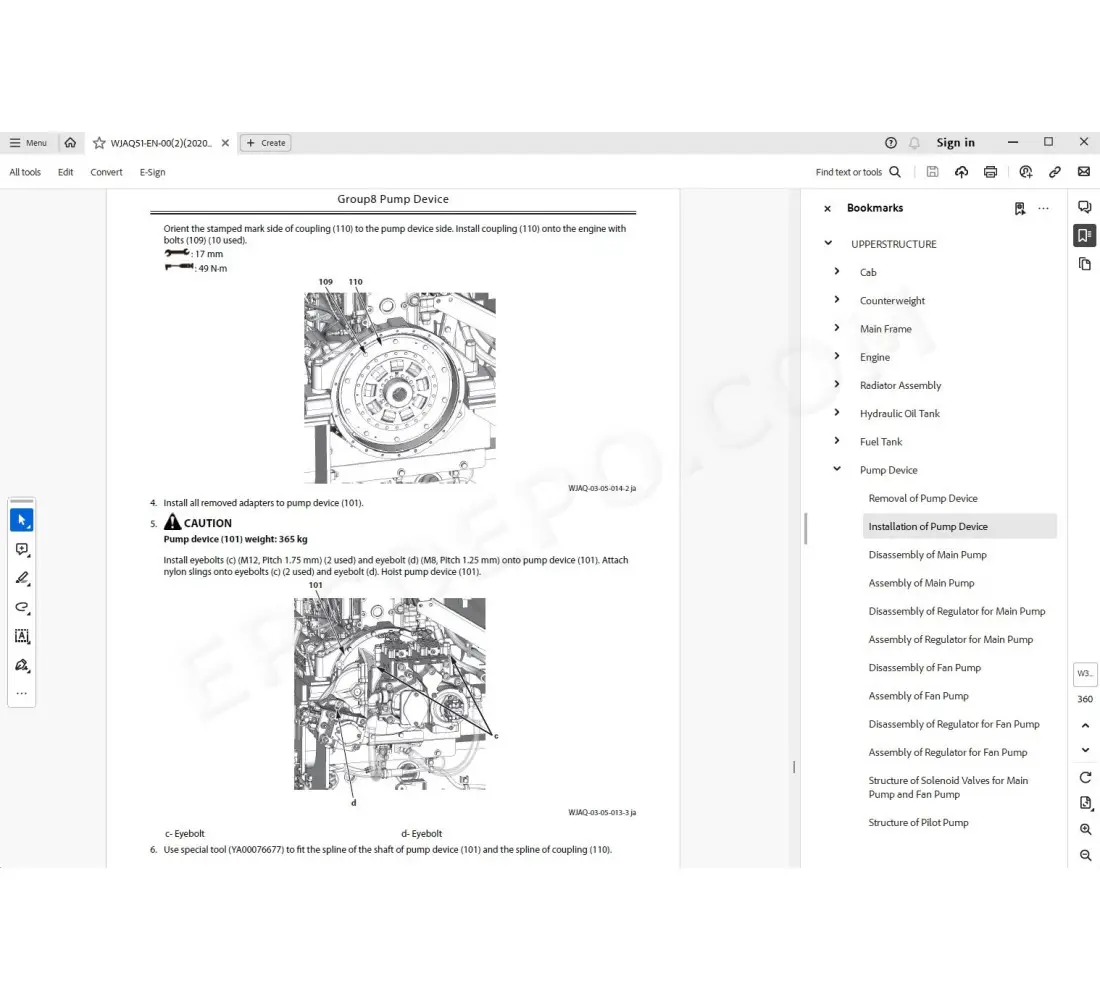Expand the Radiator Assembly bookmark
The image size is (1100, 1000).
click(x=836, y=385)
